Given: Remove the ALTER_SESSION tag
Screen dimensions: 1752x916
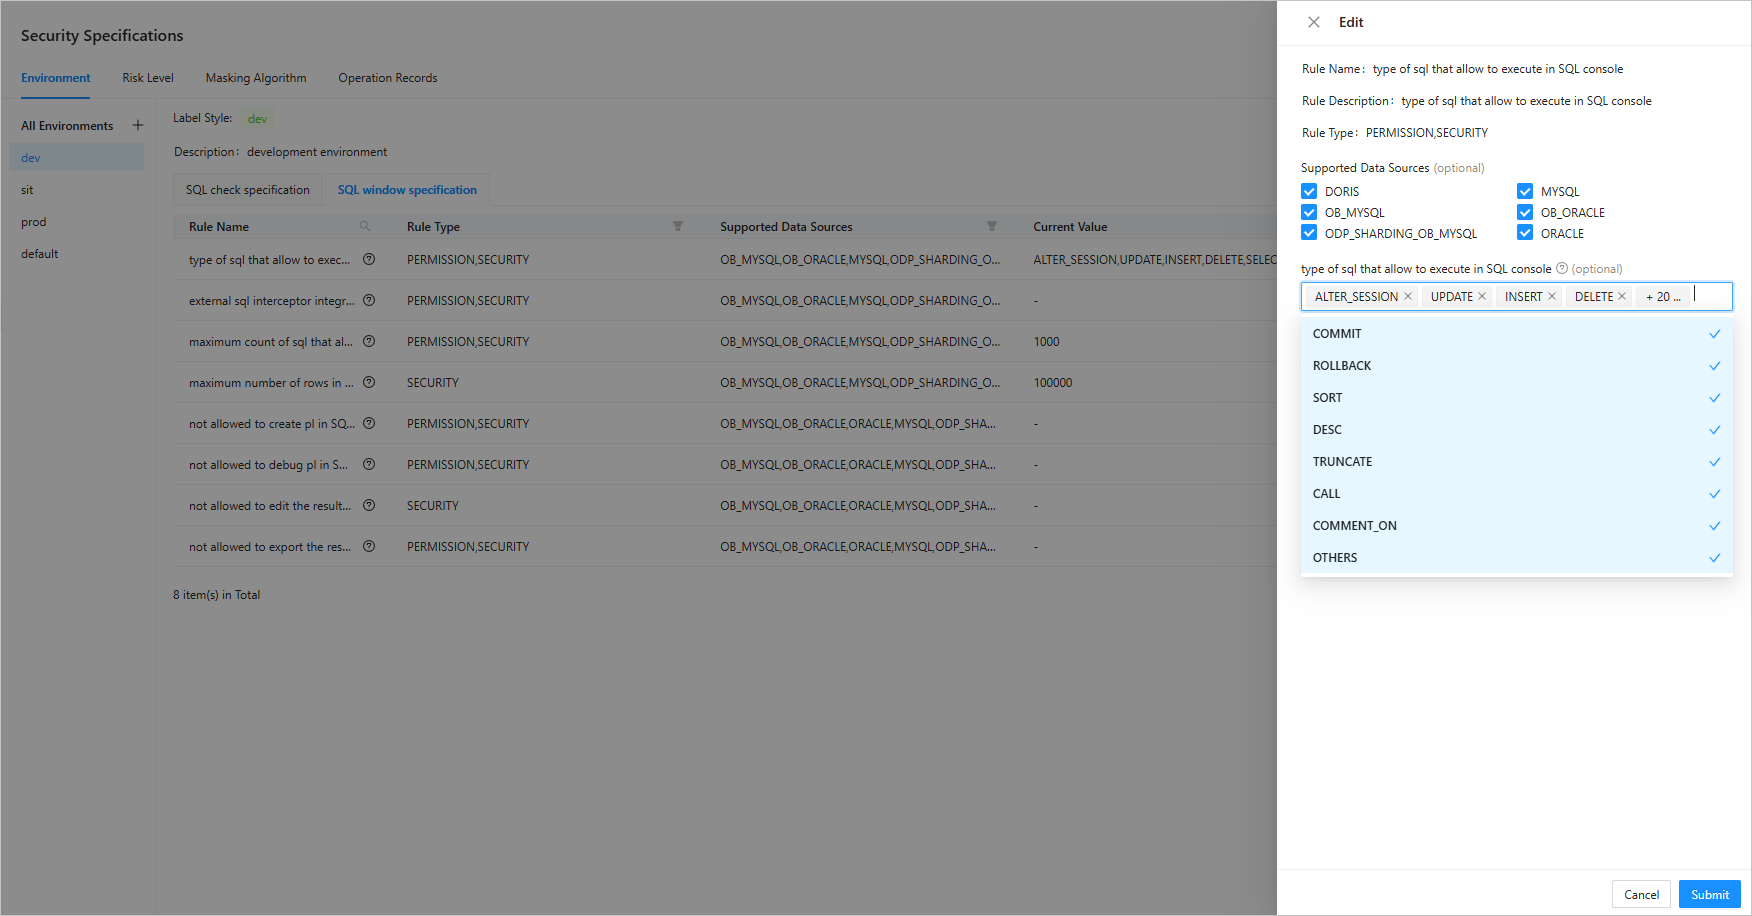Looking at the screenshot, I should pyautogui.click(x=1408, y=297).
